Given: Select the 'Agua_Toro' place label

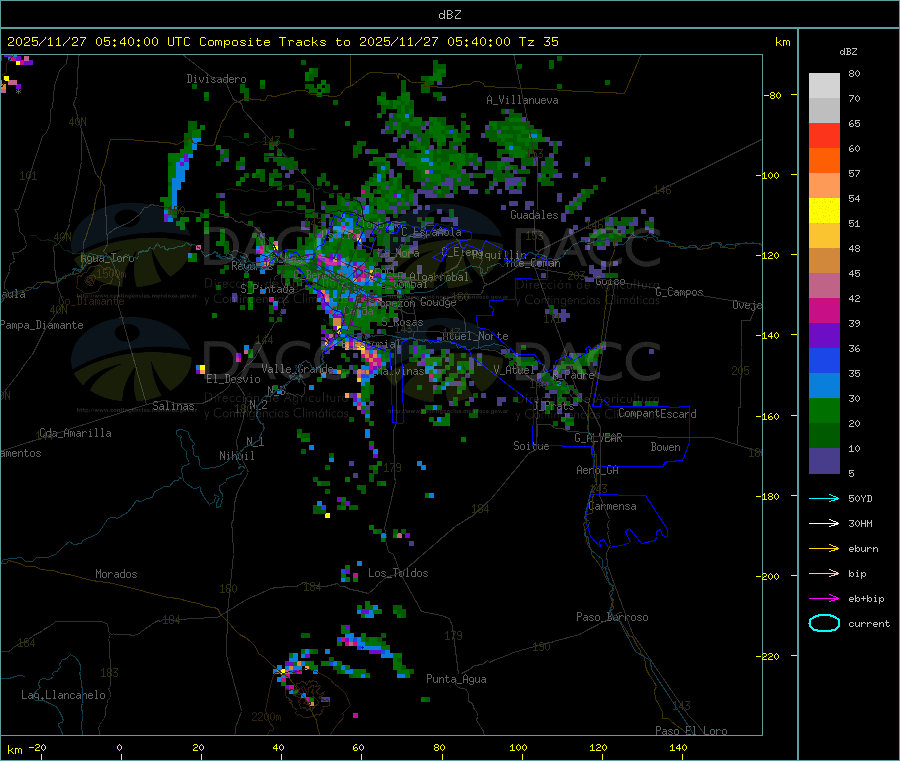Looking at the screenshot, I should coord(107,258).
